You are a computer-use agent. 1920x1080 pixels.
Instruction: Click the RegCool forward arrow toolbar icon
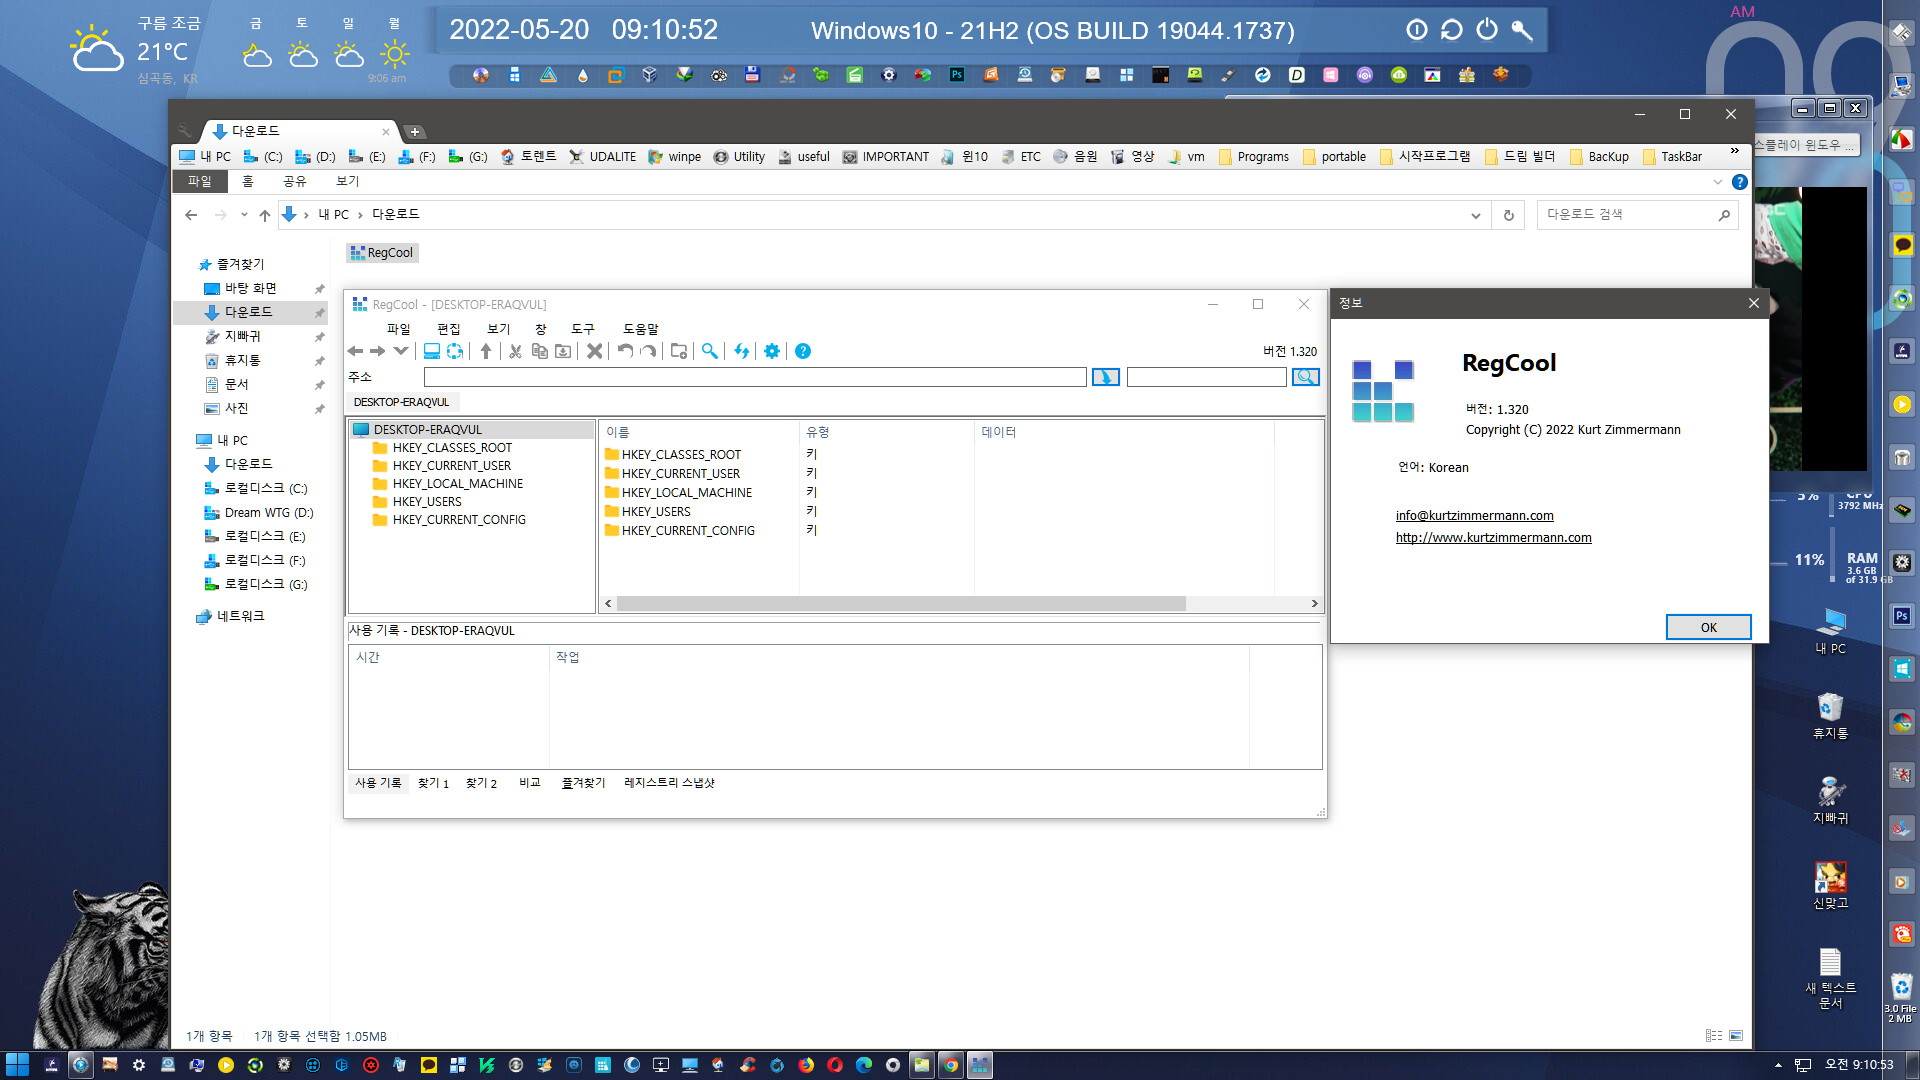click(377, 351)
